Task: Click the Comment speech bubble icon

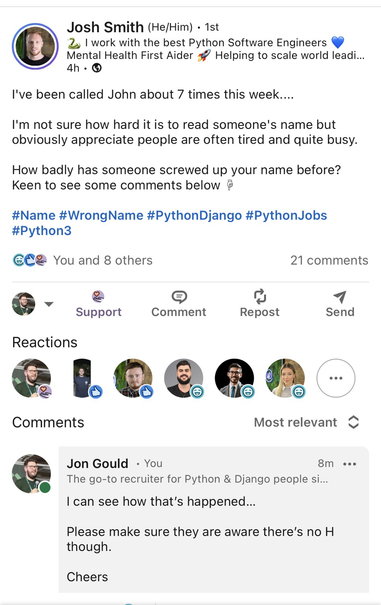Action: (x=179, y=297)
